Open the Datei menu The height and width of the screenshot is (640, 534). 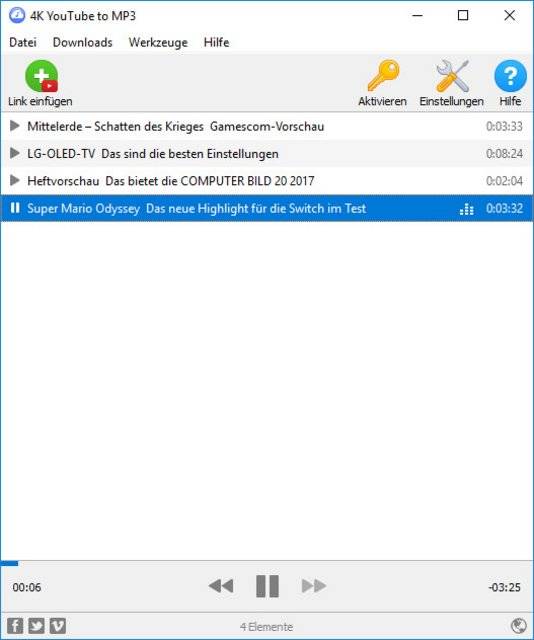click(23, 42)
